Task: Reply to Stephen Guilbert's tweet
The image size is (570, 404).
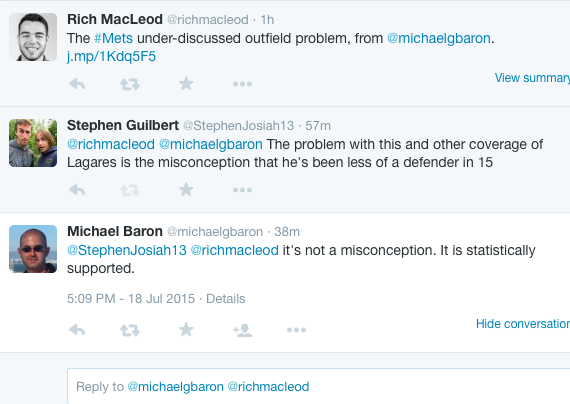Action: coord(77,190)
